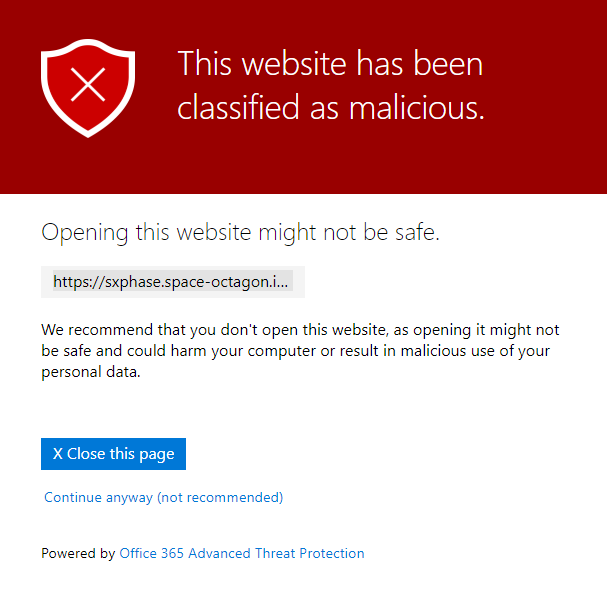Viewport: 607px width, 598px height.
Task: Click the '(not recommended)' text in the link
Action: pyautogui.click(x=220, y=497)
